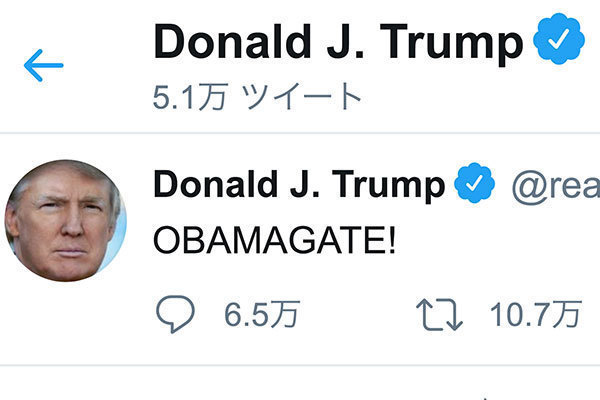This screenshot has height=400, width=600.
Task: Open the @rea username handle
Action: pyautogui.click(x=556, y=185)
